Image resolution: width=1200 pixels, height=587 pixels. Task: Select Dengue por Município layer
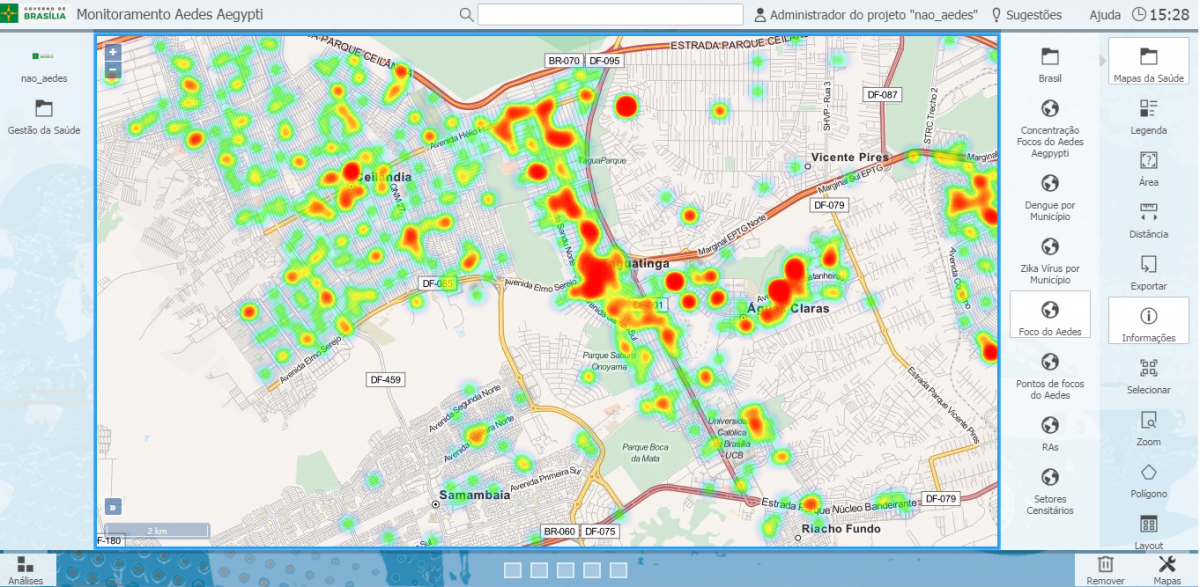pos(1050,196)
